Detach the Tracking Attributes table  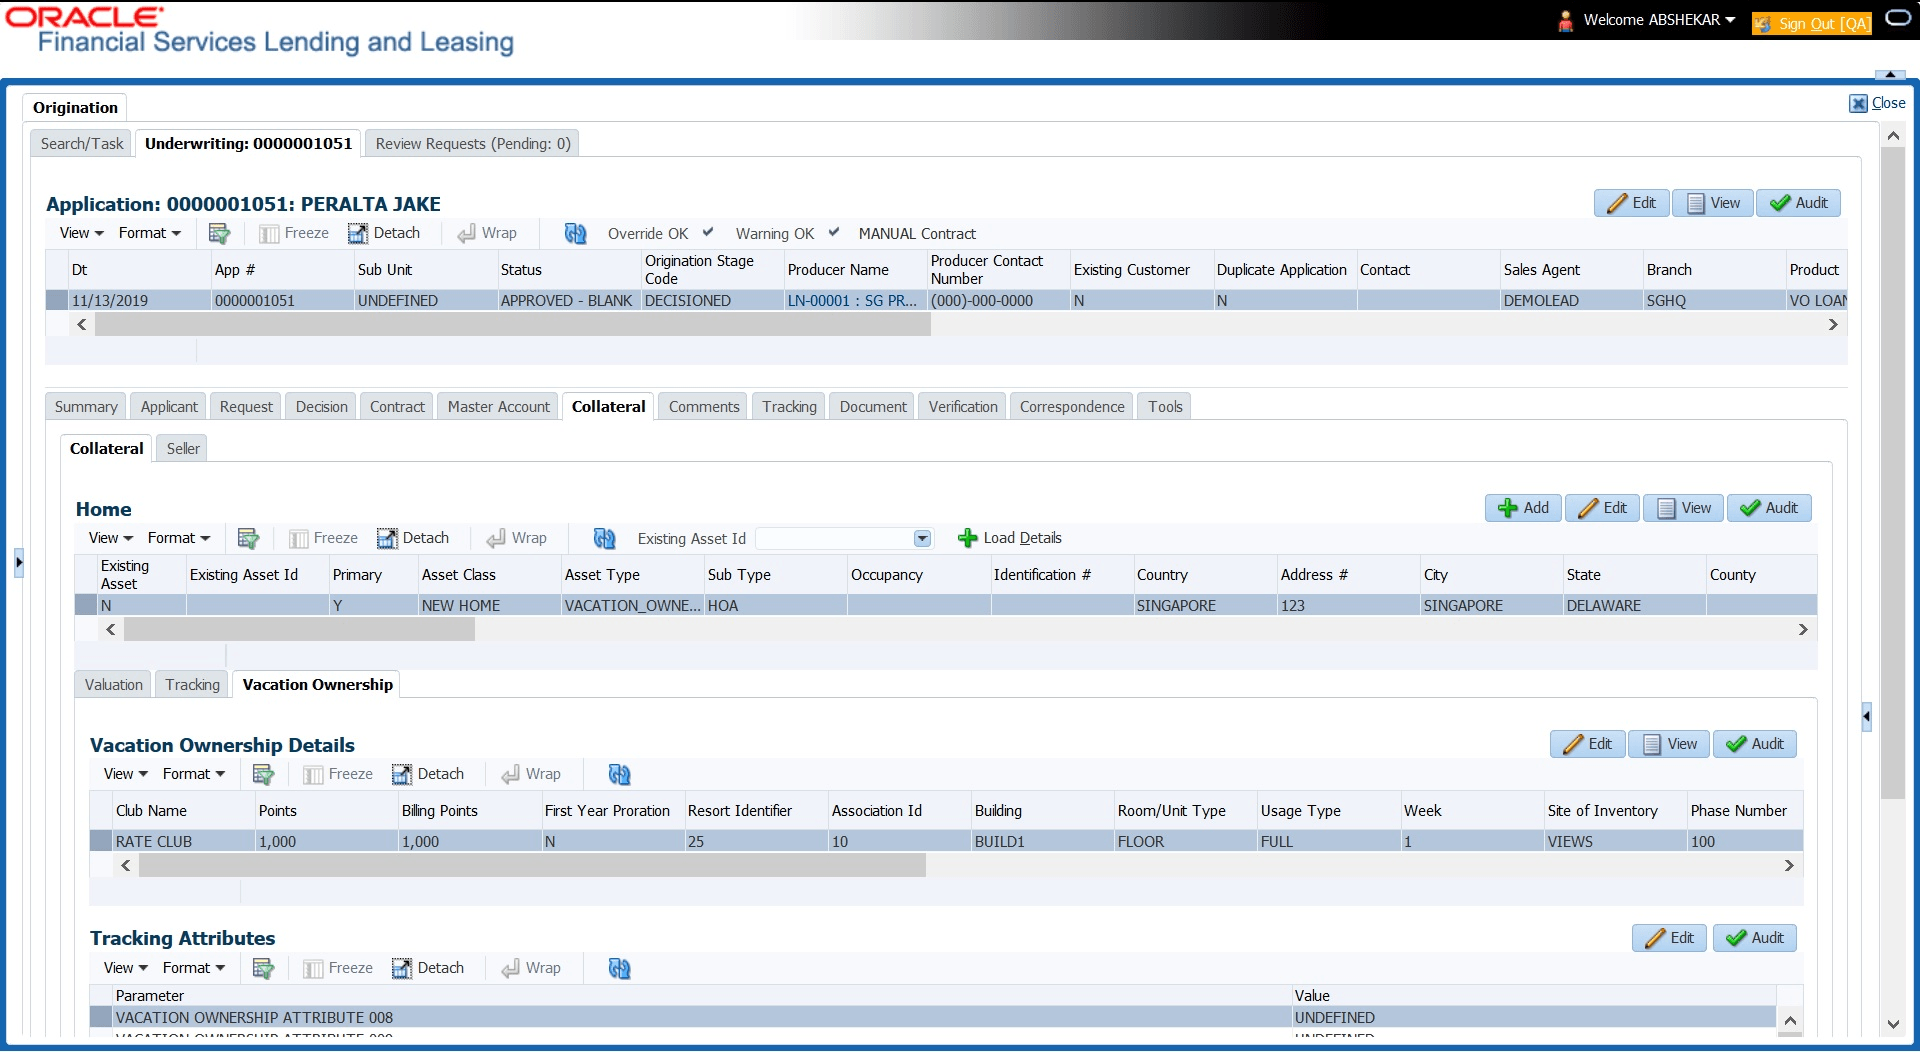(428, 968)
